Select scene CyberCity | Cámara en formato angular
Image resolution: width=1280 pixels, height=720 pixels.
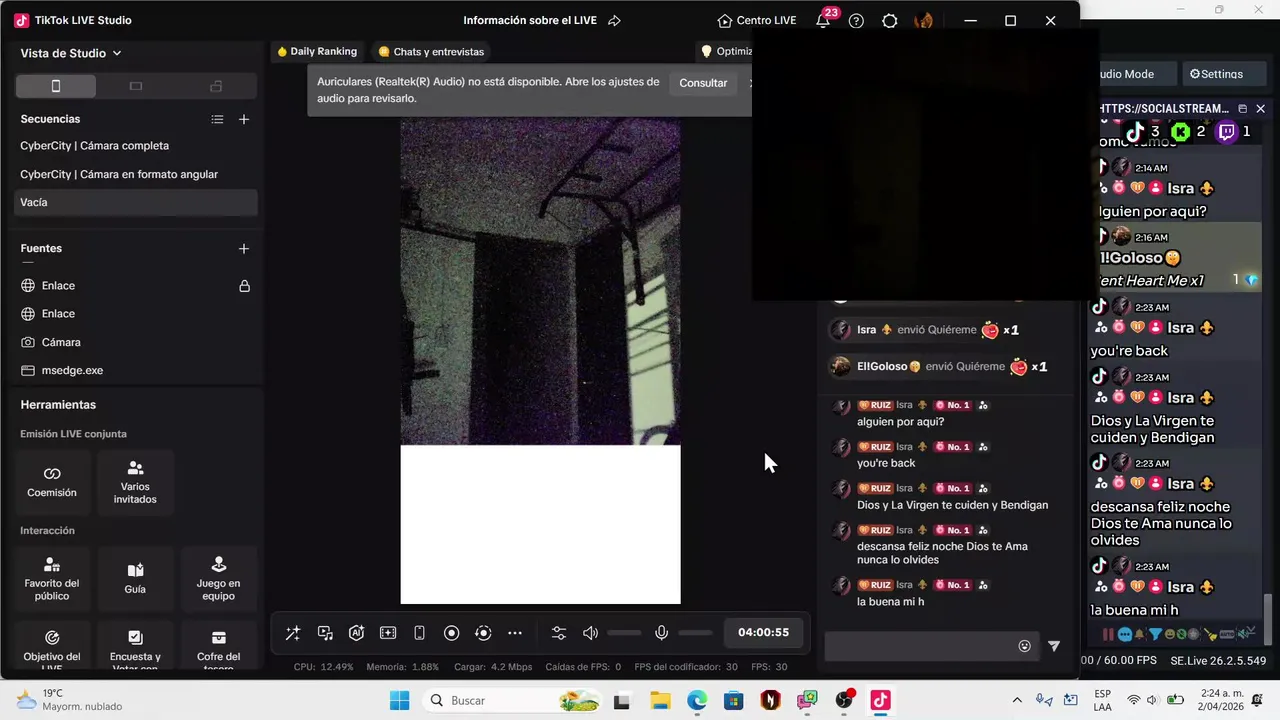[137, 174]
